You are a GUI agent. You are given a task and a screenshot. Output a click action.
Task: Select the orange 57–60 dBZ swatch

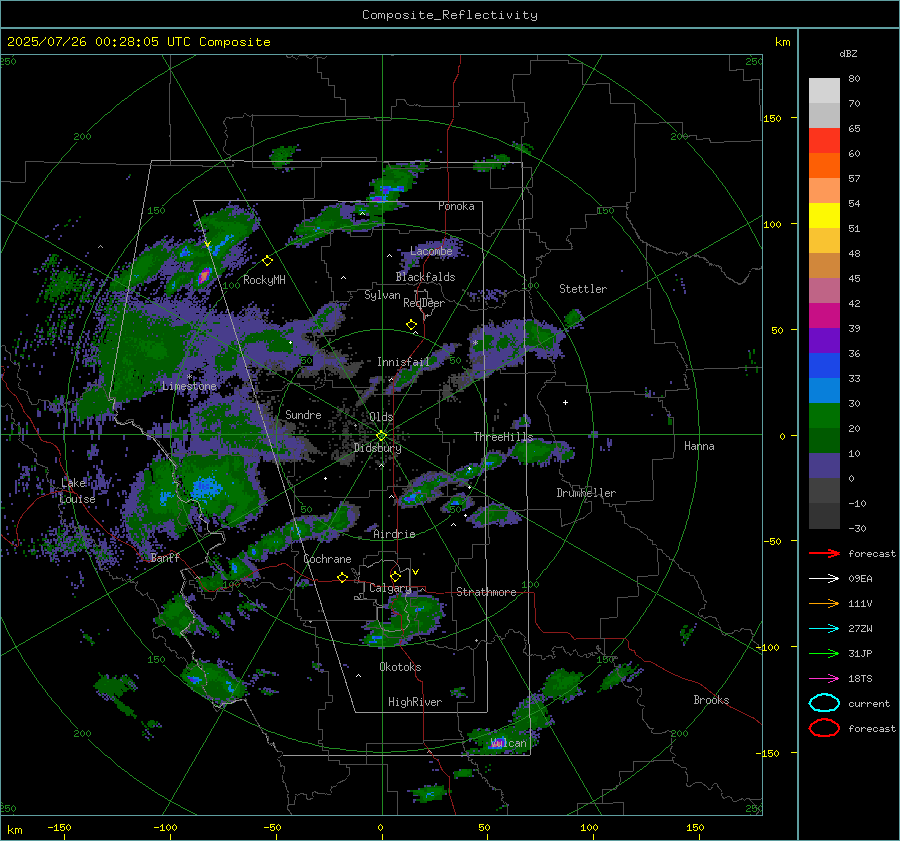click(824, 165)
